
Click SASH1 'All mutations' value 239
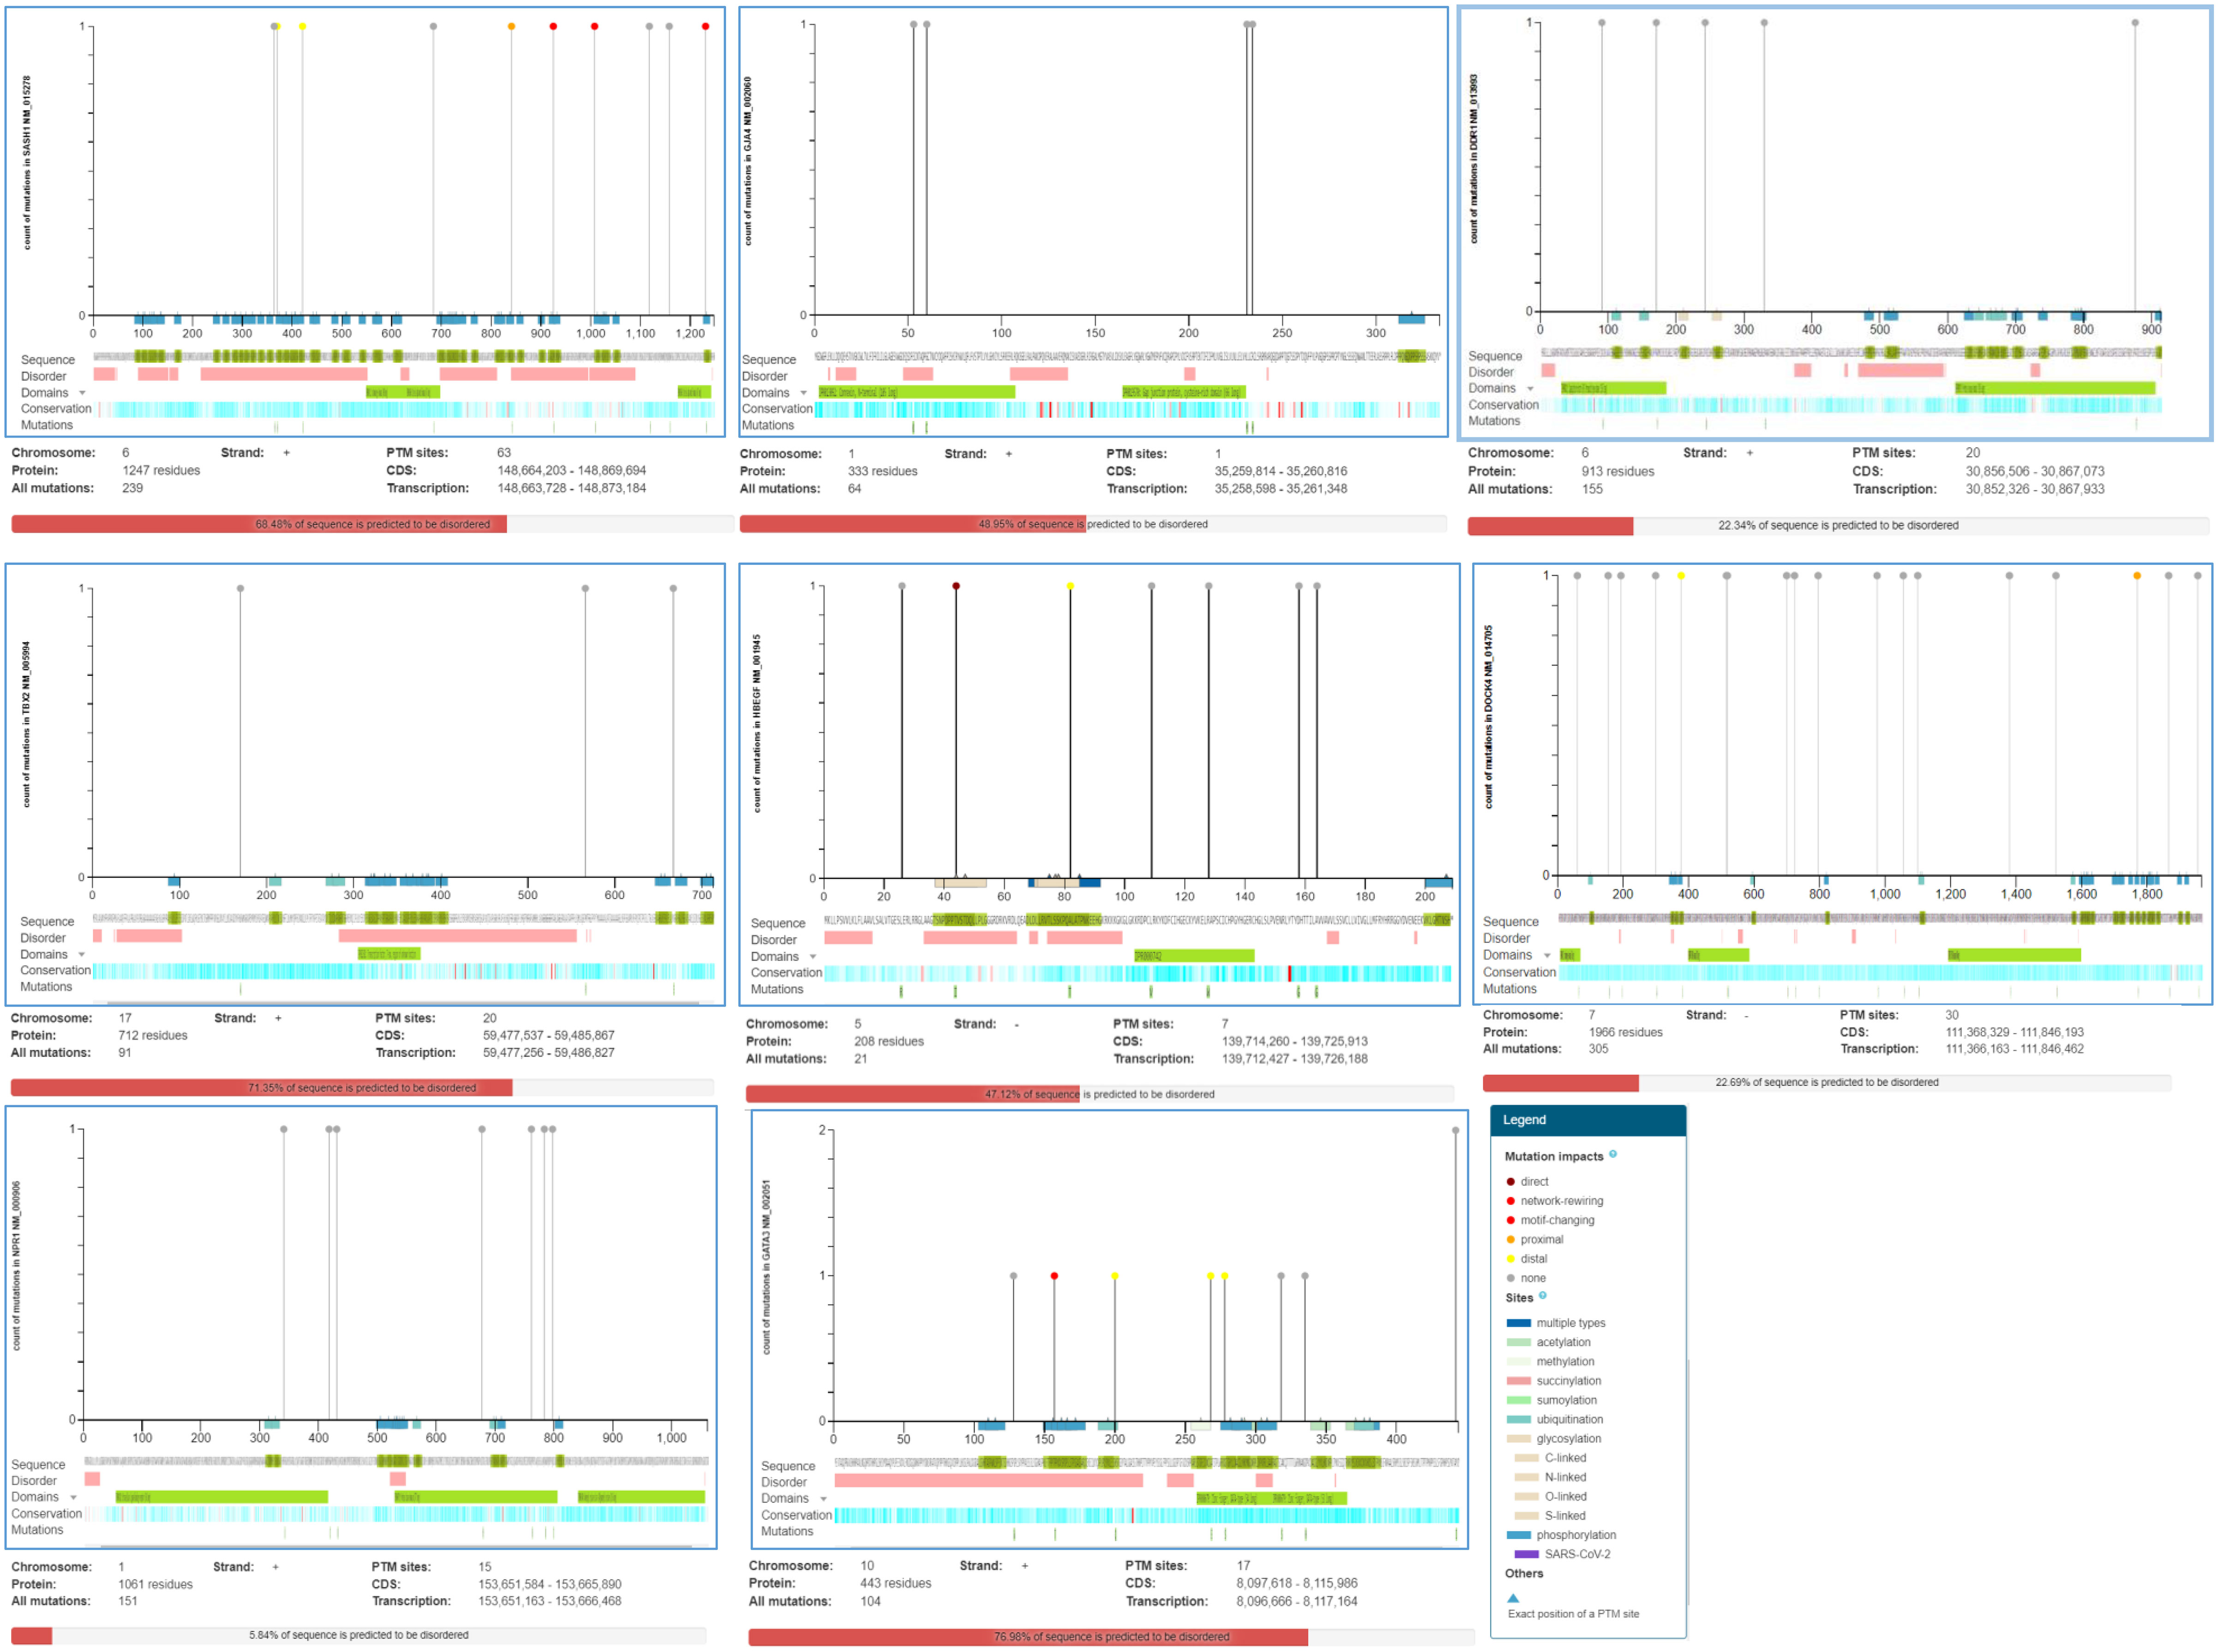click(x=132, y=488)
